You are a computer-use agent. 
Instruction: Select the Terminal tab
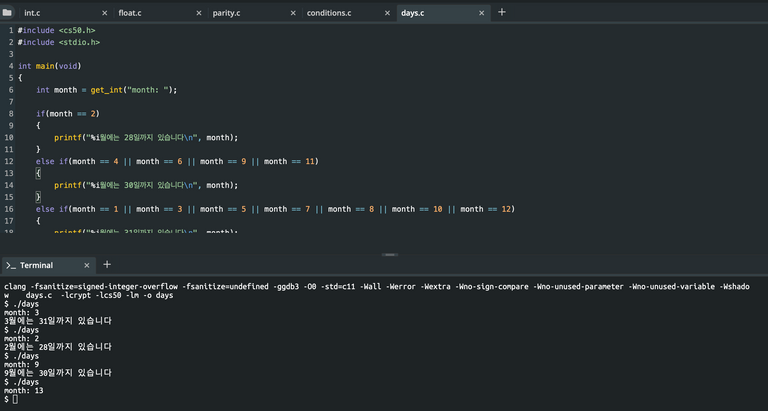36,265
